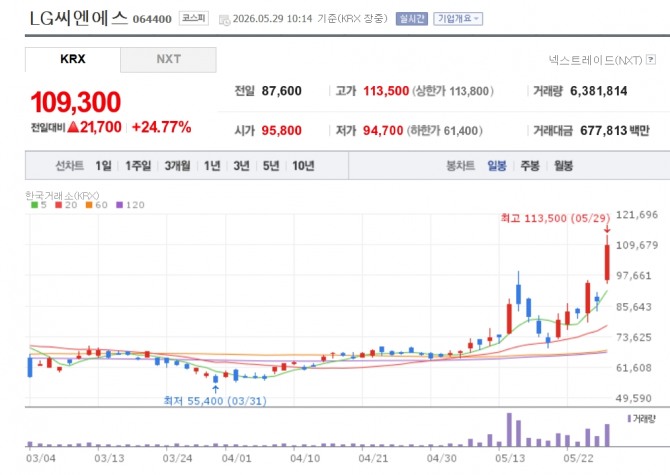Select the 월봉 monthly candle chart
The width and height of the screenshot is (670, 475).
(563, 166)
